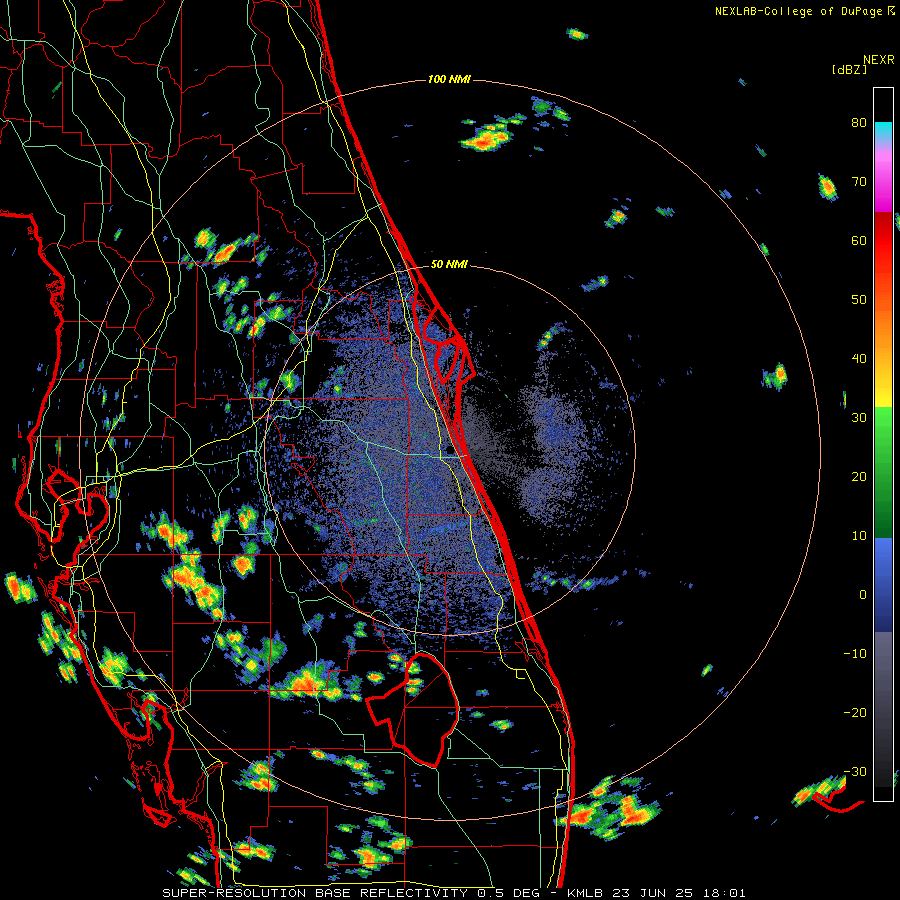Click the "-30" value on dBZ scale

click(x=855, y=771)
